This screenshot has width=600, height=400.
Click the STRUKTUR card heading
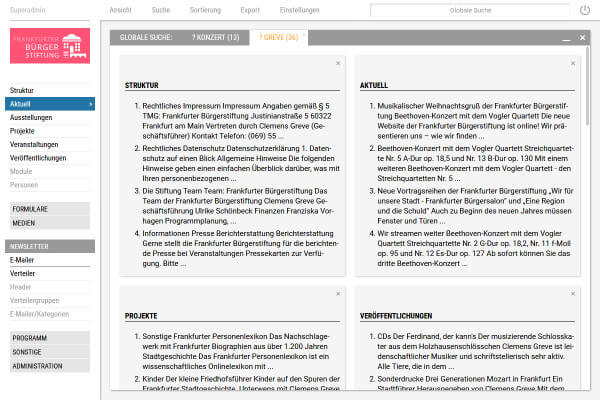click(142, 85)
